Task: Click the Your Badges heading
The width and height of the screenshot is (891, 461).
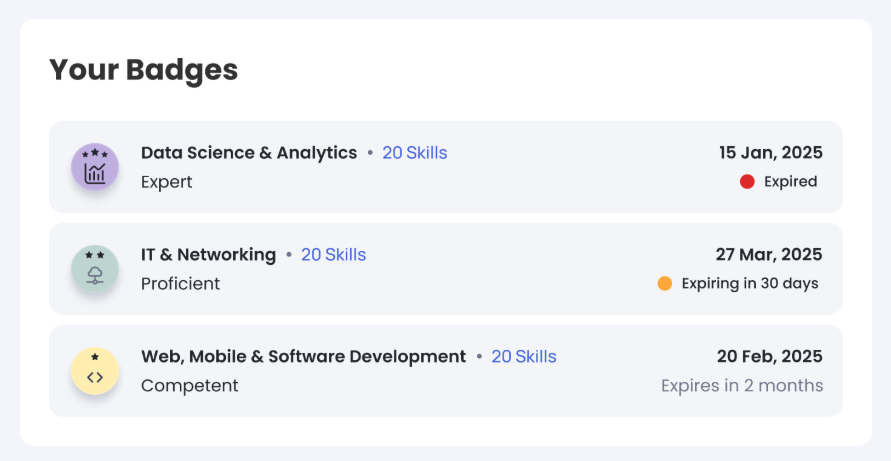Action: pyautogui.click(x=144, y=70)
